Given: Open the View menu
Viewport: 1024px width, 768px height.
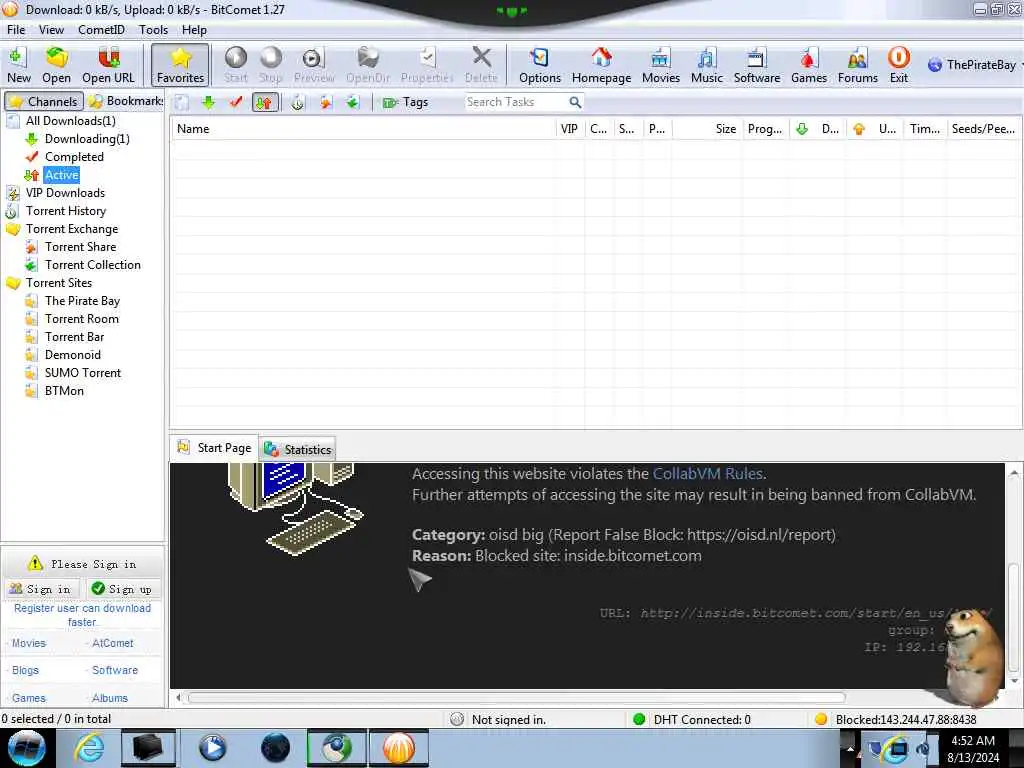Looking at the screenshot, I should pos(51,29).
